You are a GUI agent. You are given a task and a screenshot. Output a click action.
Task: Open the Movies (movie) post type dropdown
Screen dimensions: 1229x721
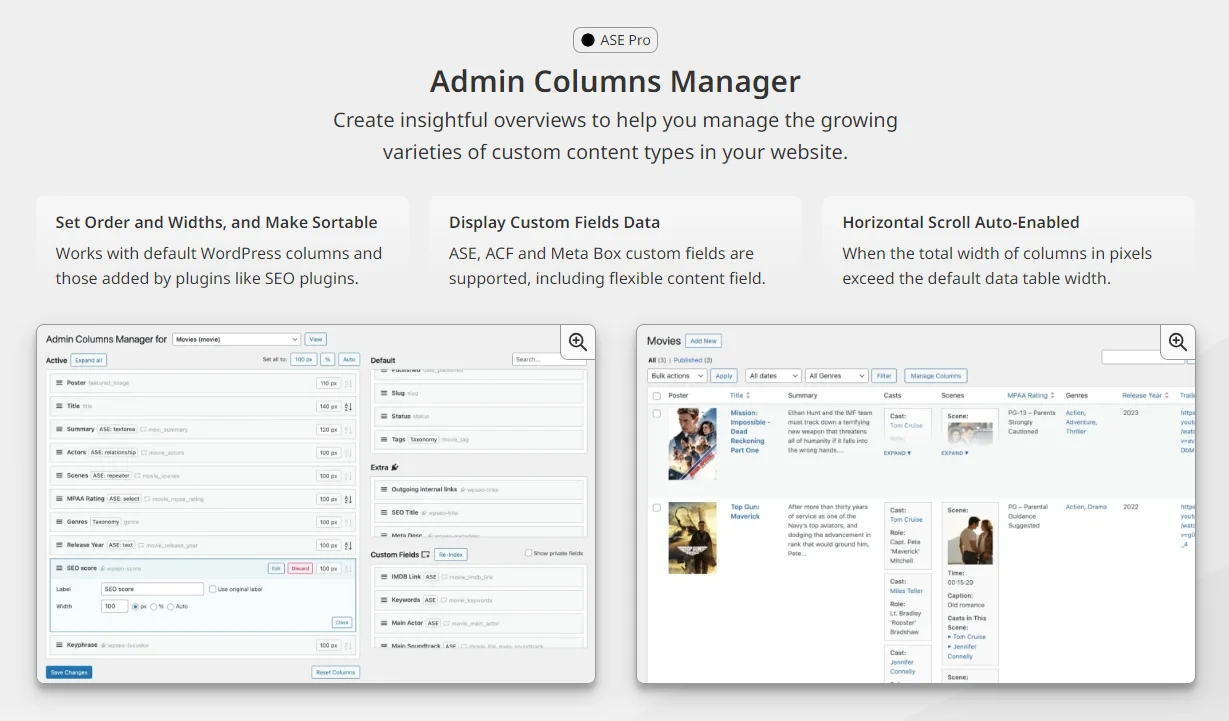pos(236,339)
